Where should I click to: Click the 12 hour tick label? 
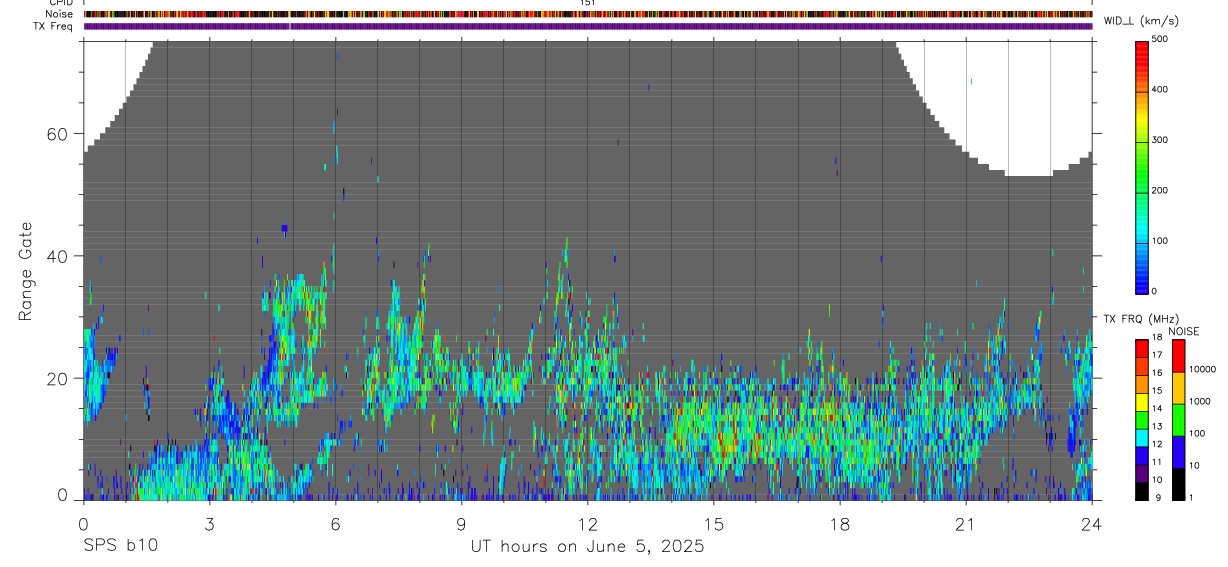[x=588, y=524]
